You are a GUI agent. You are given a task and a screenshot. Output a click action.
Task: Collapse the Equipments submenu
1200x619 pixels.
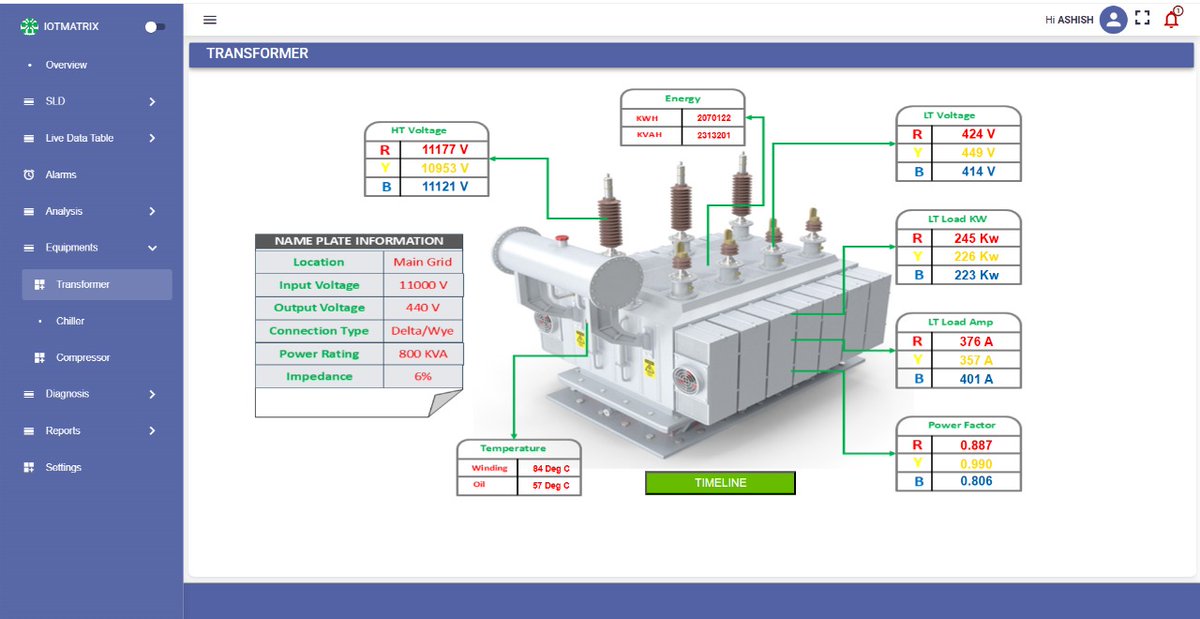(152, 247)
